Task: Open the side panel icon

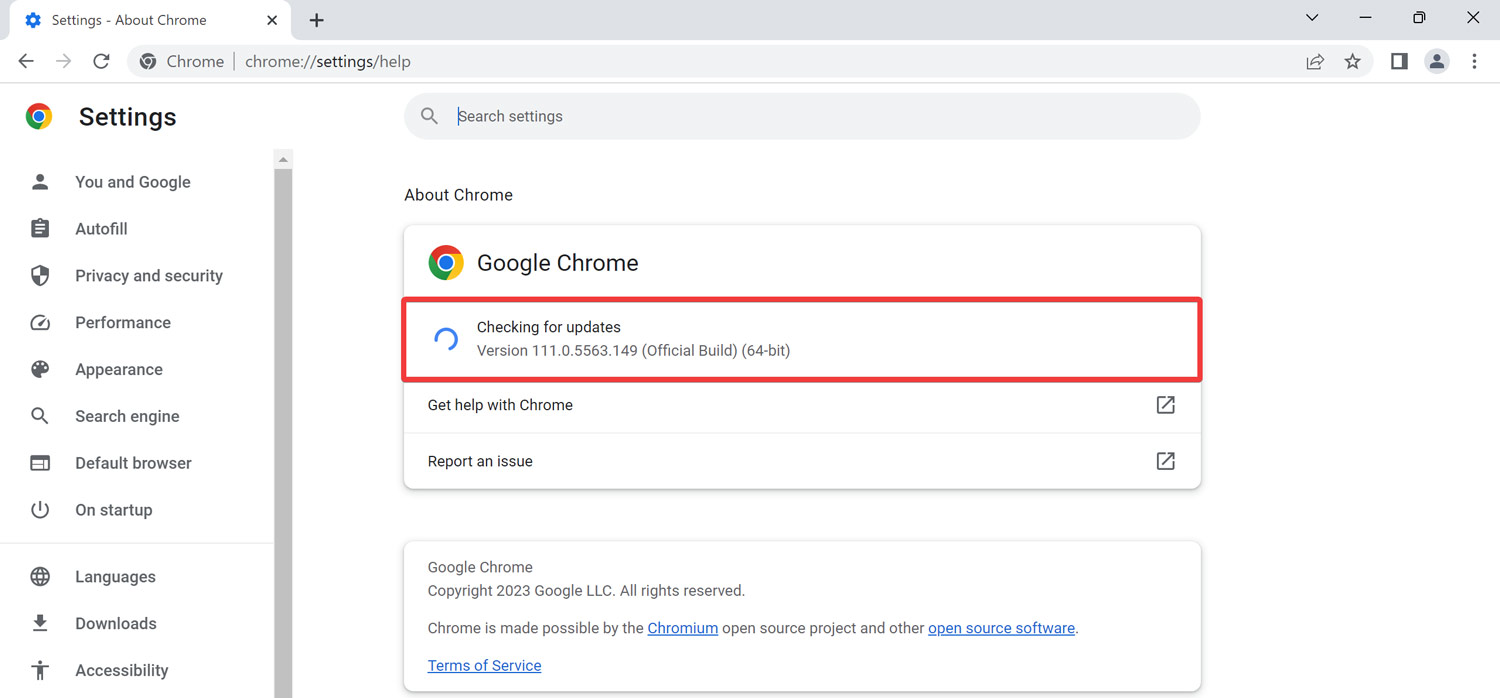Action: point(1399,61)
